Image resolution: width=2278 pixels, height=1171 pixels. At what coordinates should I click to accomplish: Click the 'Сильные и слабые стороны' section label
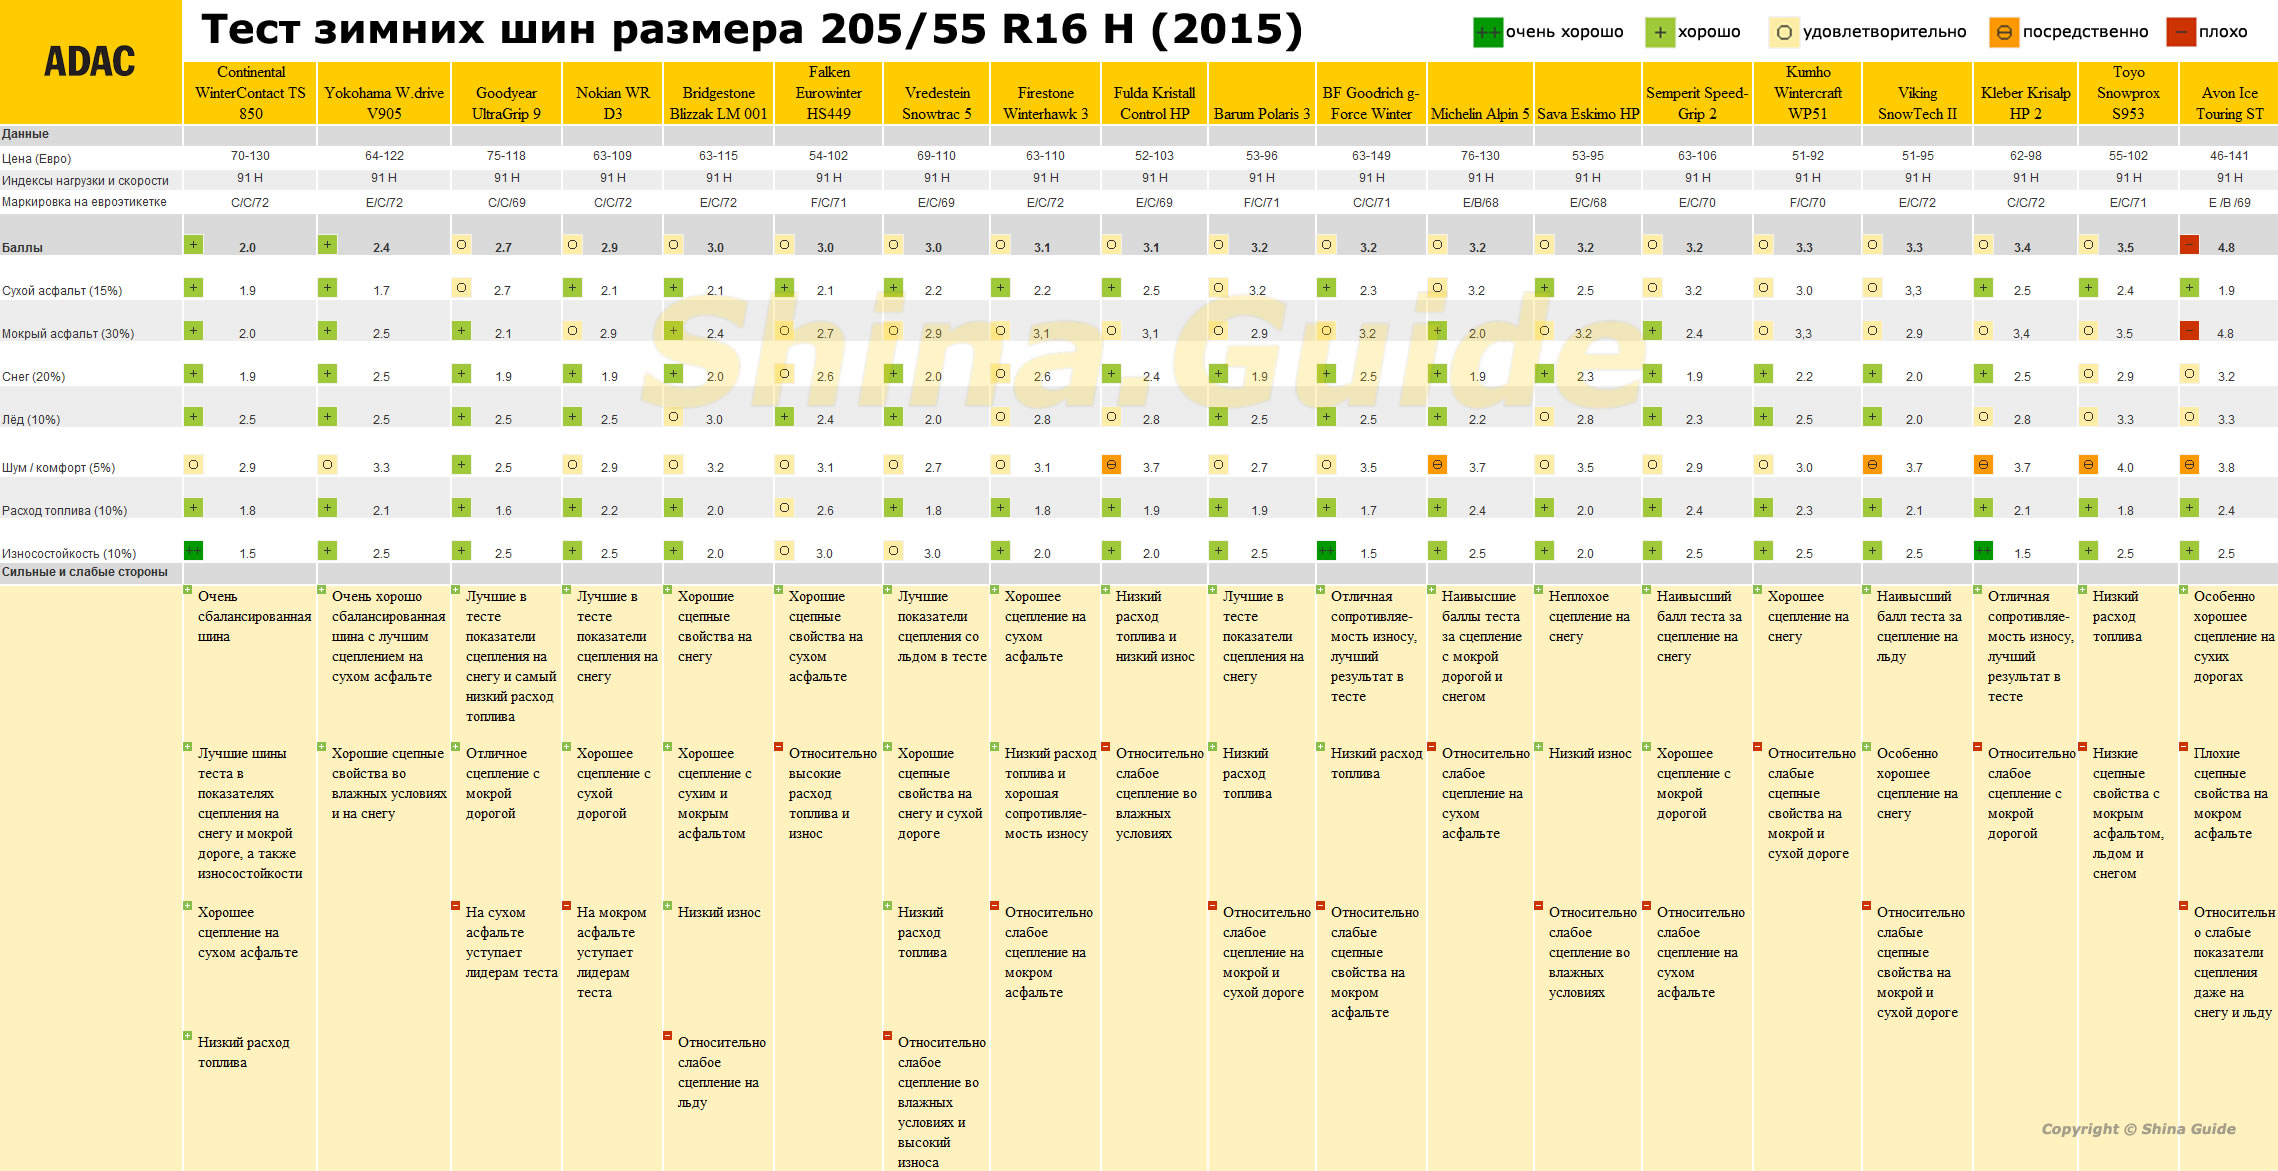(85, 573)
